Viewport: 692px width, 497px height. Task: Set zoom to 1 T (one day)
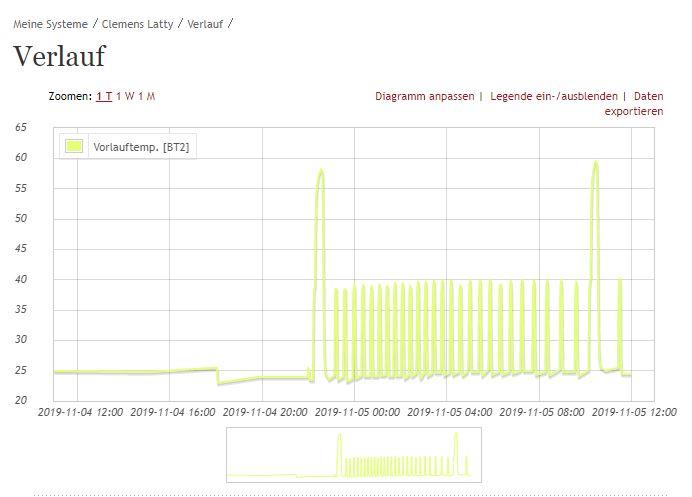[x=104, y=96]
